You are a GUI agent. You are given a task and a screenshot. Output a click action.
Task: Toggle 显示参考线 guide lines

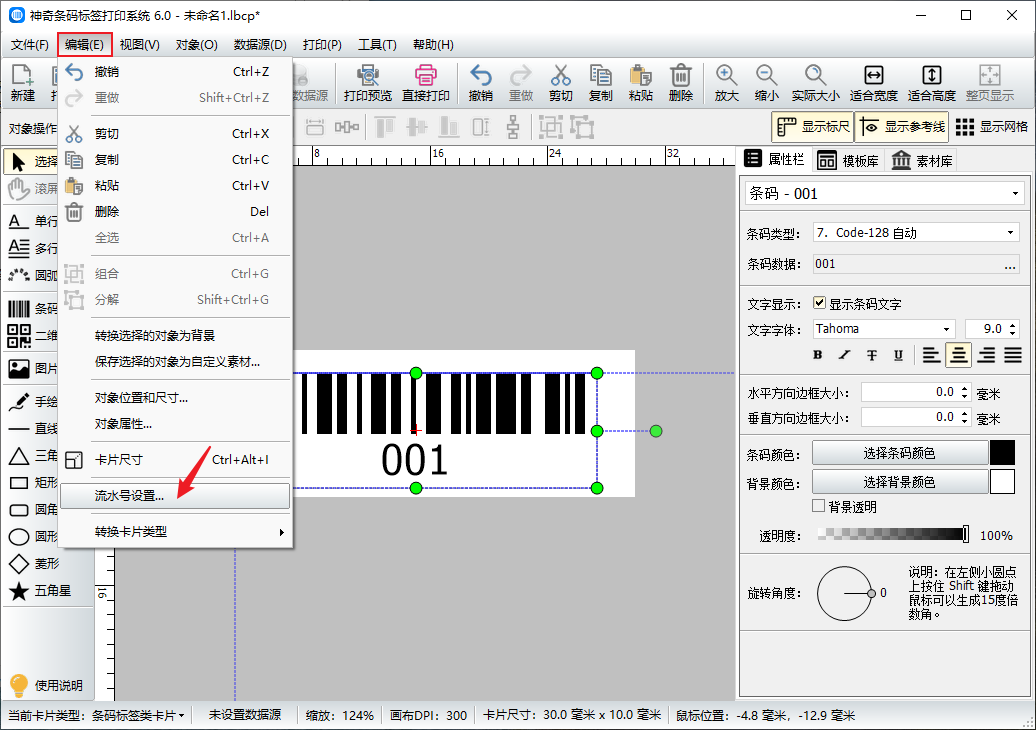(x=902, y=127)
